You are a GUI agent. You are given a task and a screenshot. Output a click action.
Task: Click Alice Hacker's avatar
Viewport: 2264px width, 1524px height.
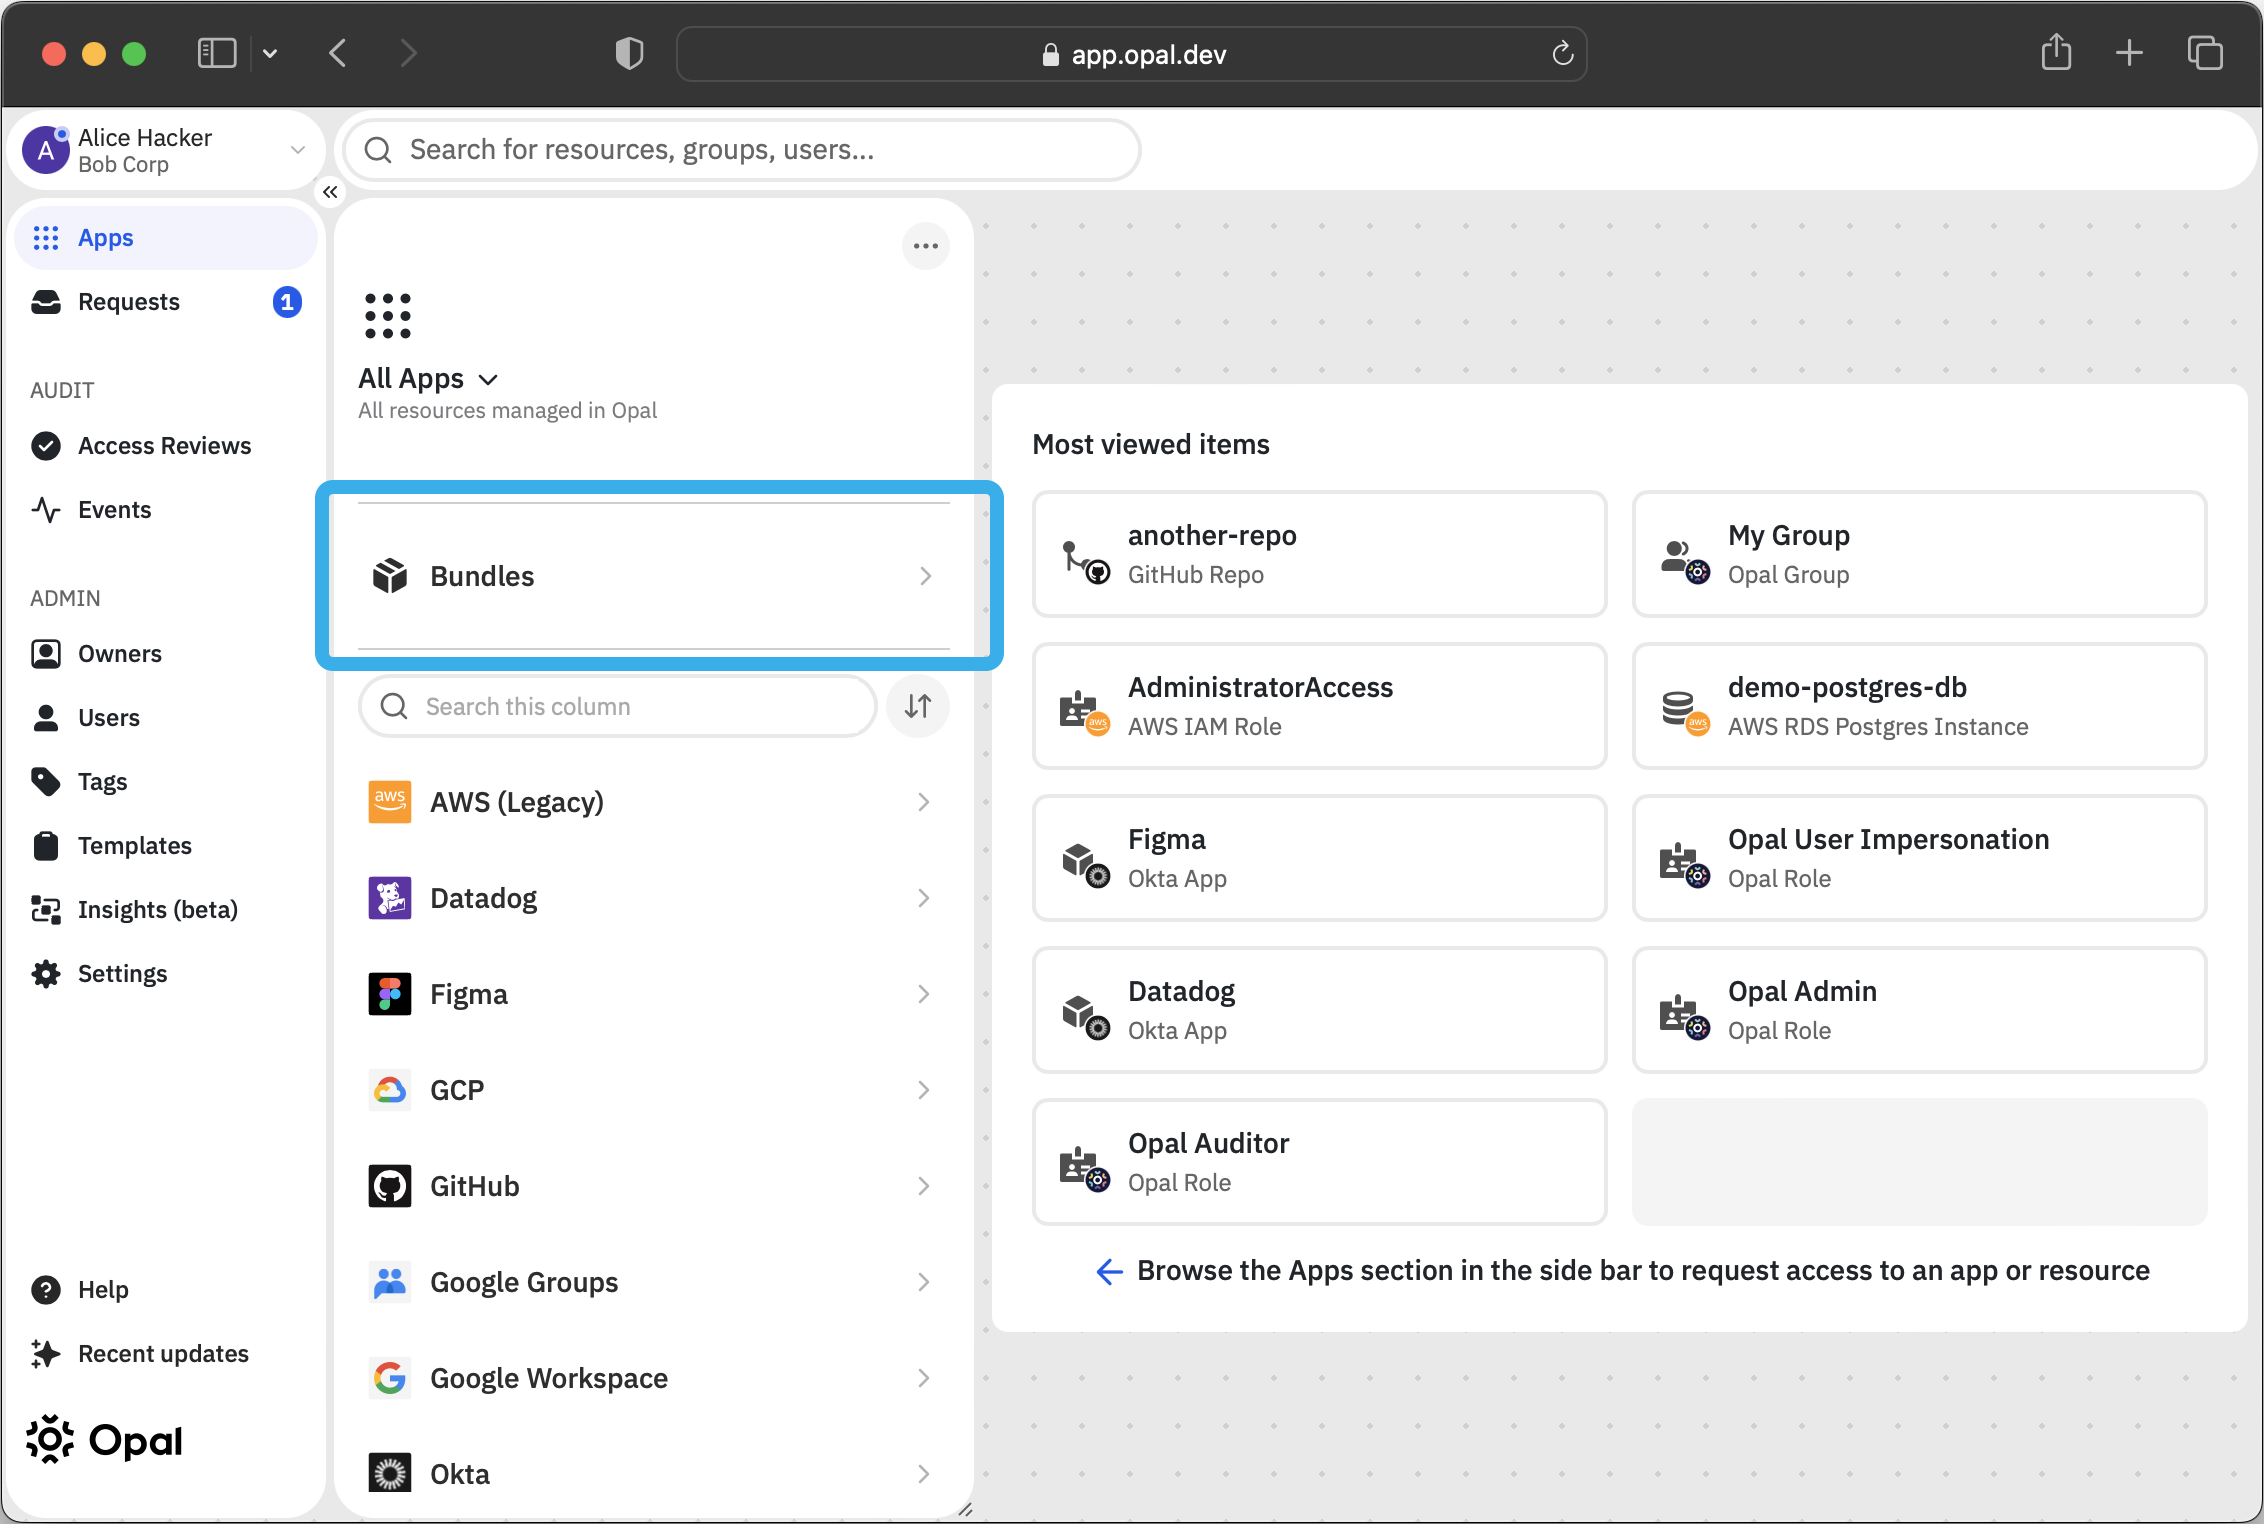(46, 150)
